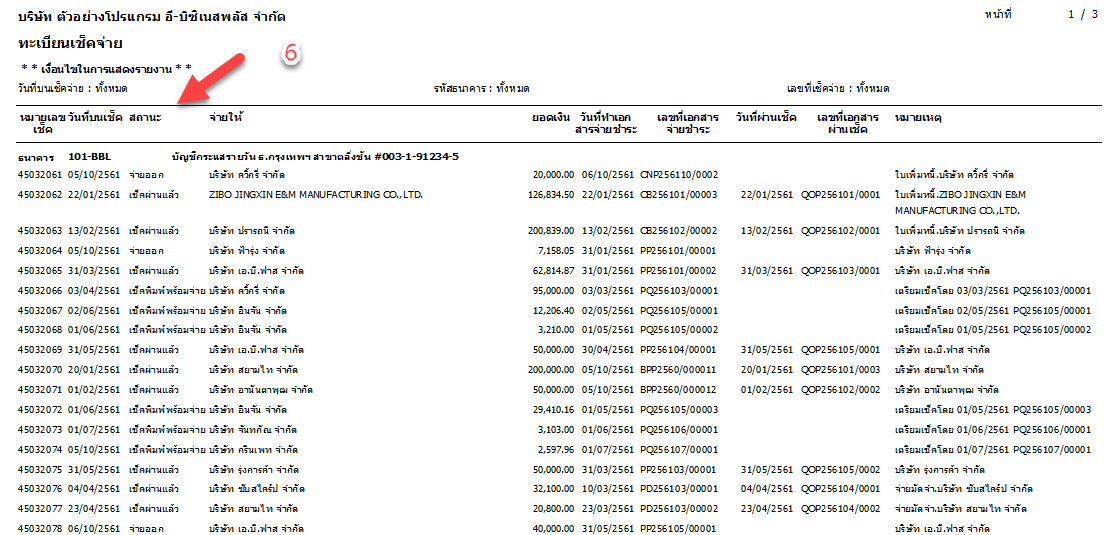
Task: Click cheque number 45032069
Action: [x=40, y=349]
